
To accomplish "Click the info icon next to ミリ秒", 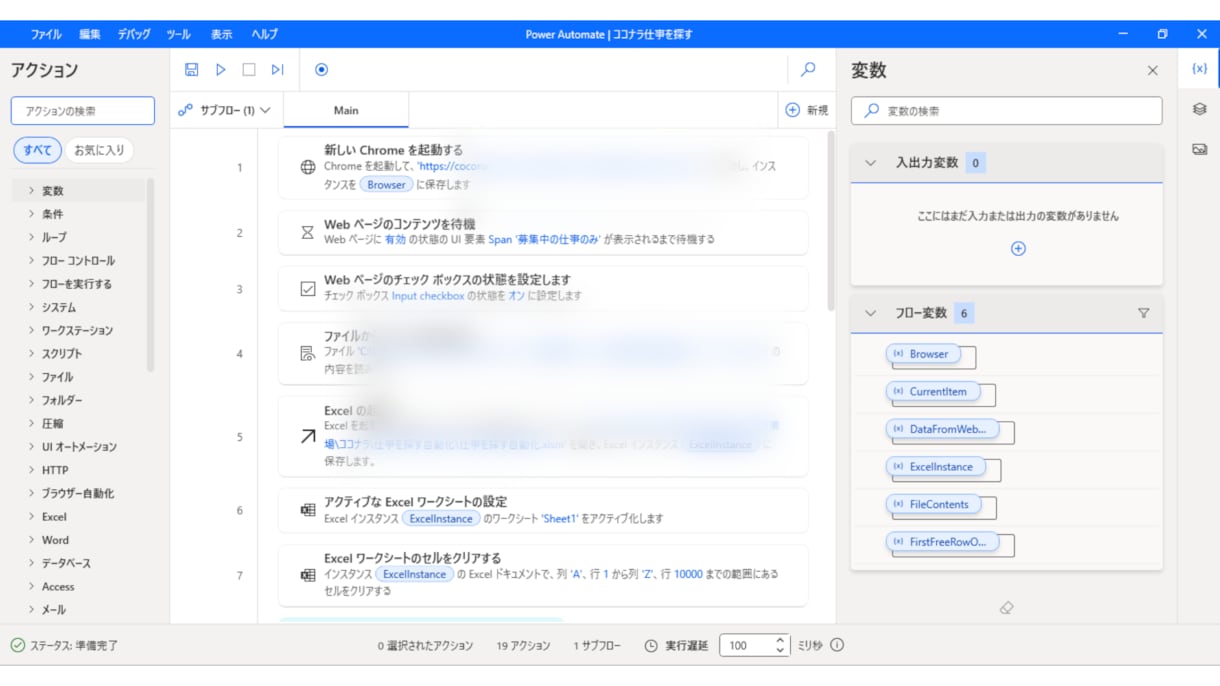I will point(837,645).
